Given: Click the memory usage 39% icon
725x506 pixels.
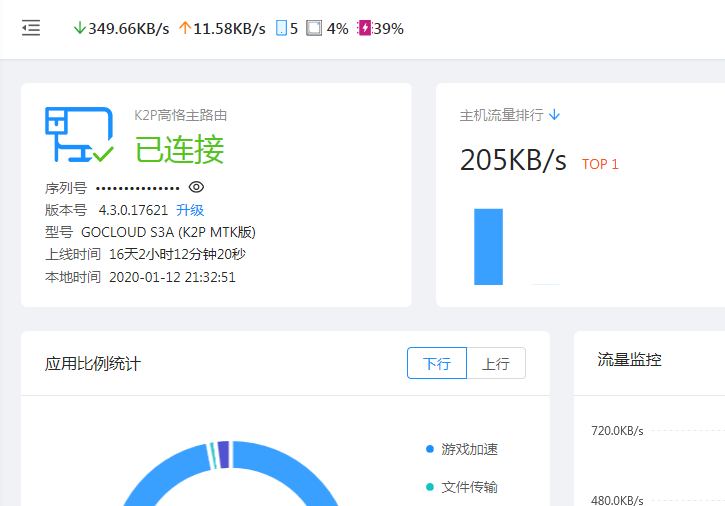Looking at the screenshot, I should pos(364,29).
